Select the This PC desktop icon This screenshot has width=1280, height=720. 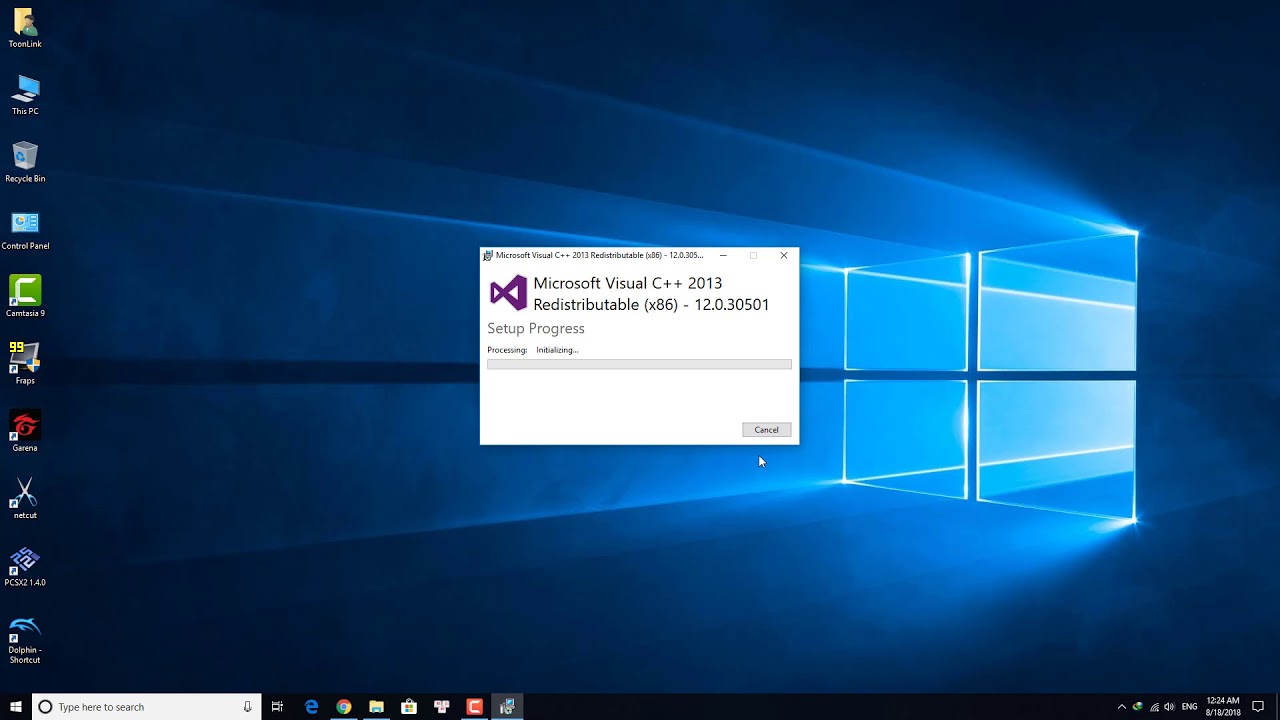coord(25,95)
